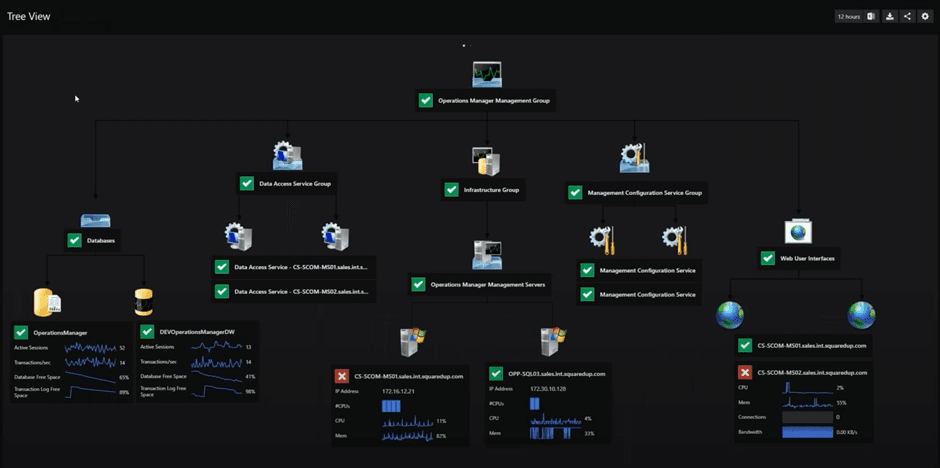Viewport: 940px width, 468px height.
Task: Click right globe icon under Web User Interfaces
Action: click(x=861, y=315)
